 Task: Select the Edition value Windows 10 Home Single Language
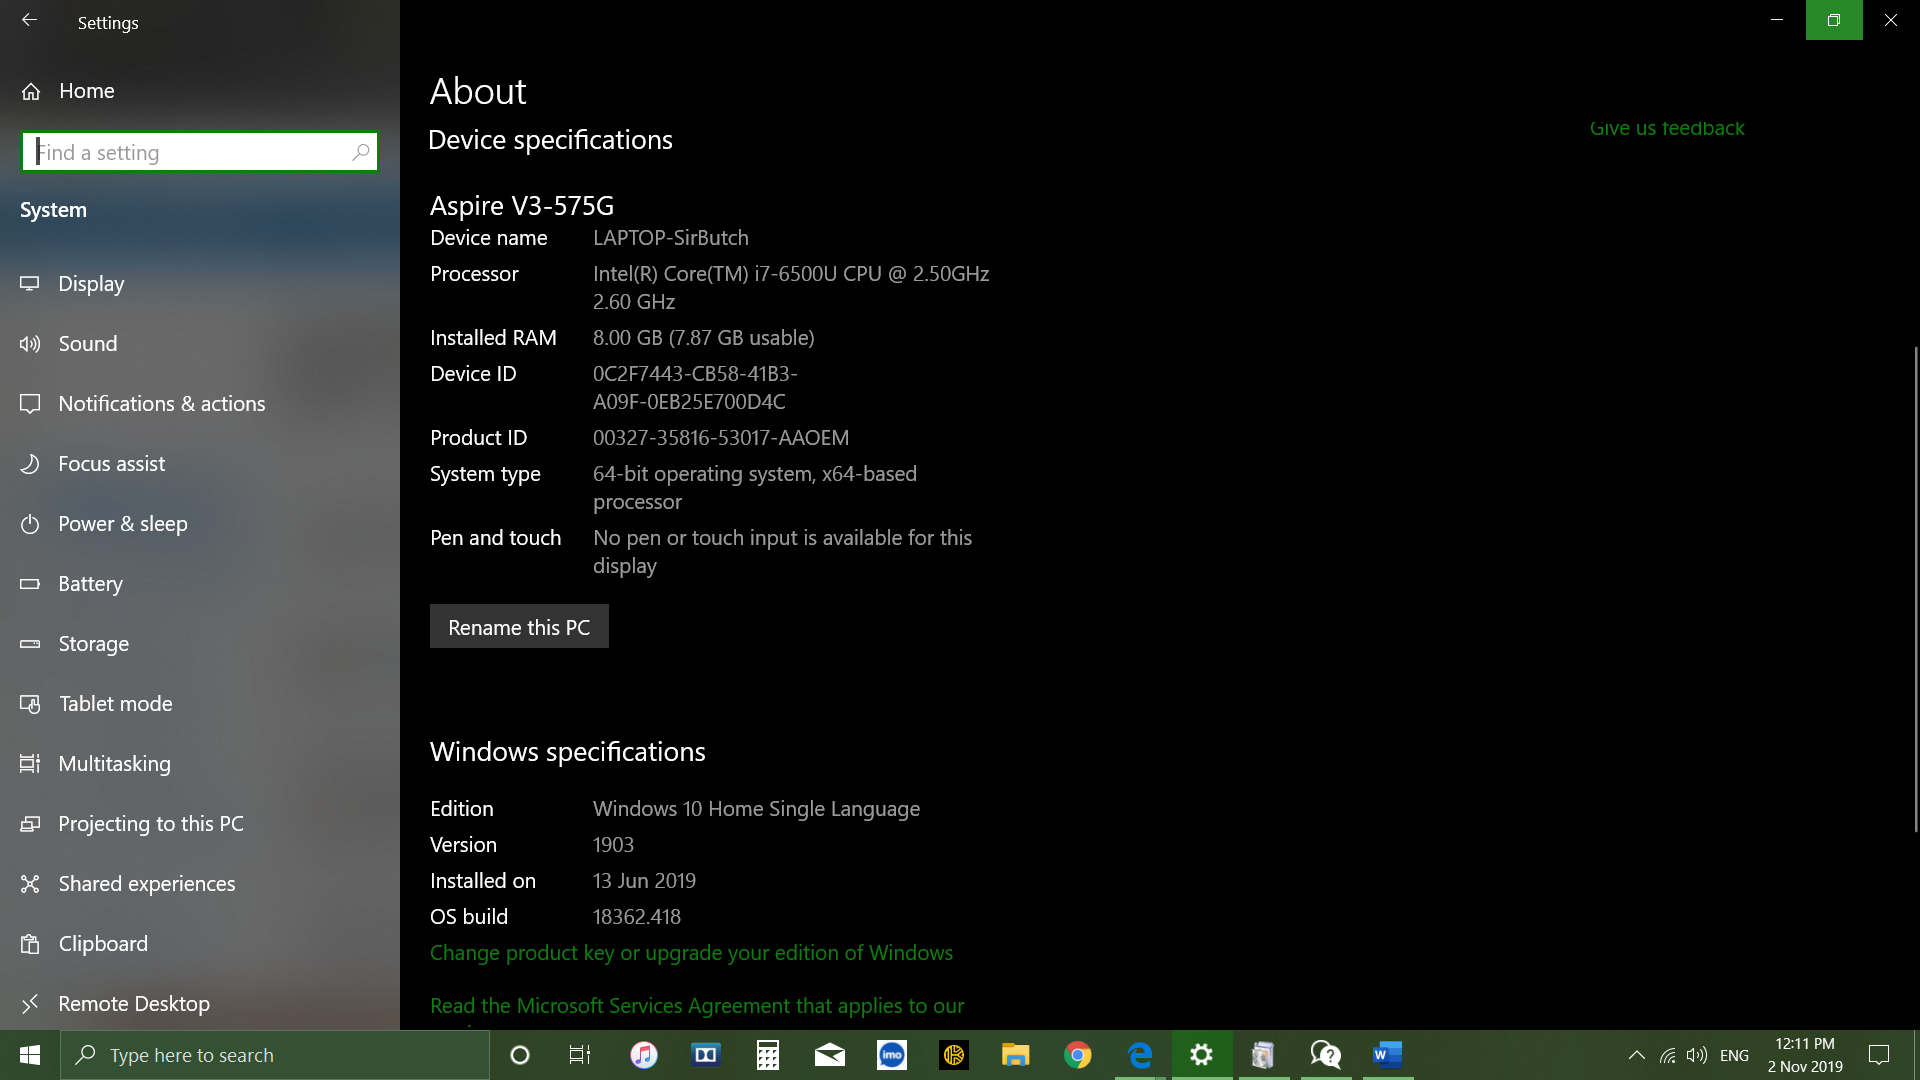pos(756,809)
